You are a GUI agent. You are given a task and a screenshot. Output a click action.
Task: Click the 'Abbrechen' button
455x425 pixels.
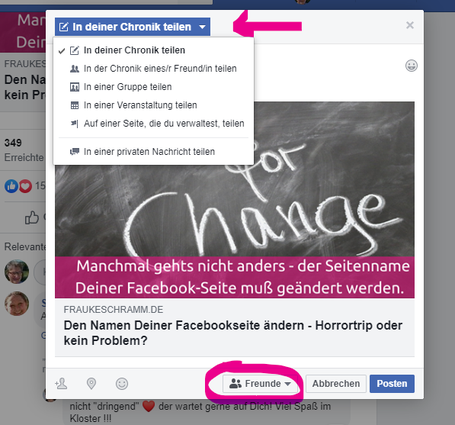tap(336, 384)
